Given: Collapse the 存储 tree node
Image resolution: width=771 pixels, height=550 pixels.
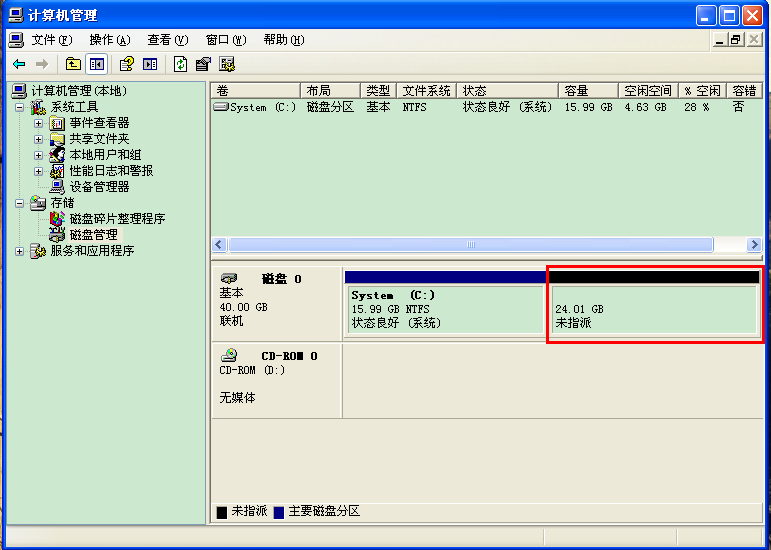Looking at the screenshot, I should click(19, 203).
